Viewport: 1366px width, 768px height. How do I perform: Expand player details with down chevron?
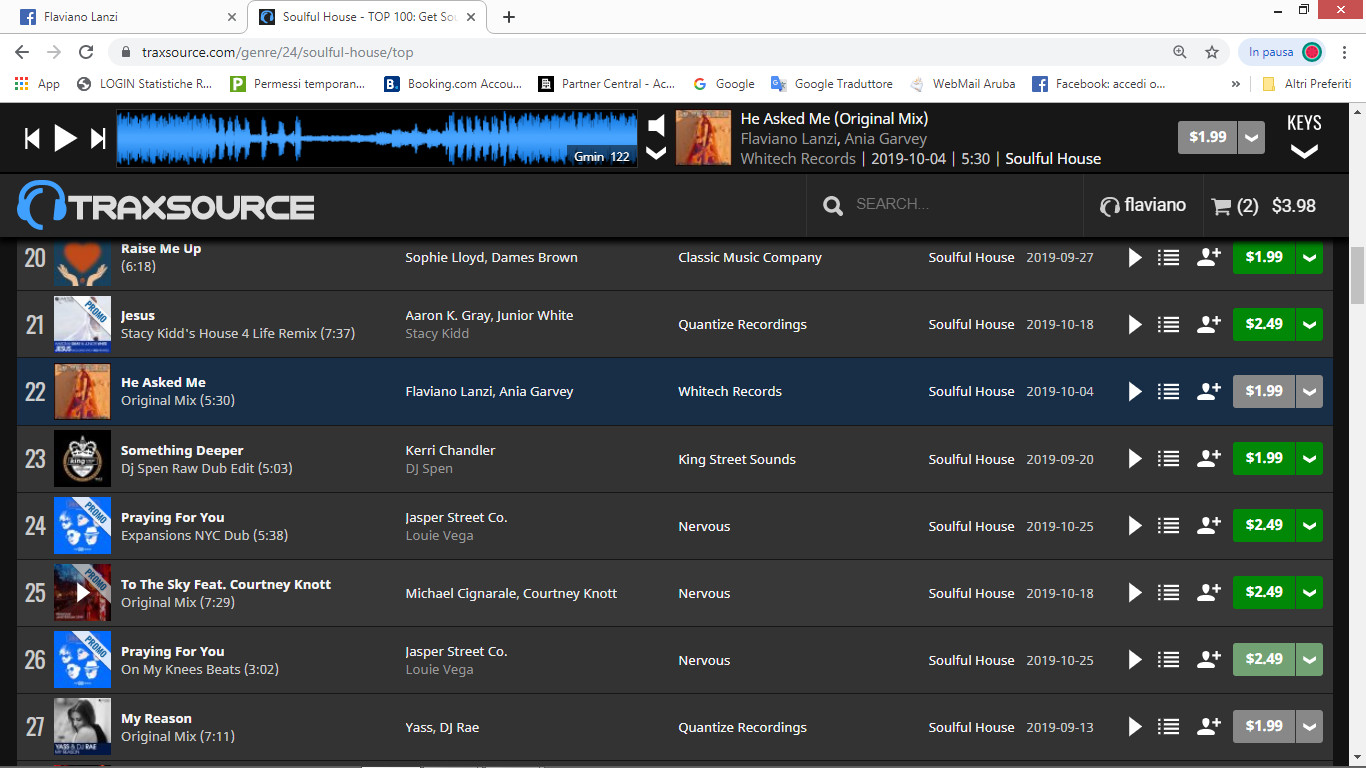656,153
